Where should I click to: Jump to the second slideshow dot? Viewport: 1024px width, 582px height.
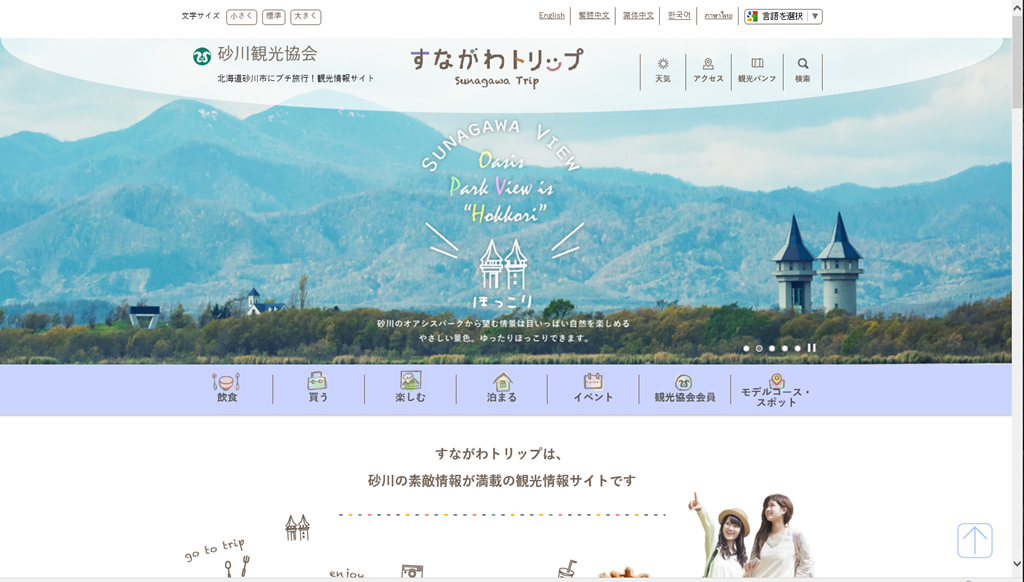point(759,348)
